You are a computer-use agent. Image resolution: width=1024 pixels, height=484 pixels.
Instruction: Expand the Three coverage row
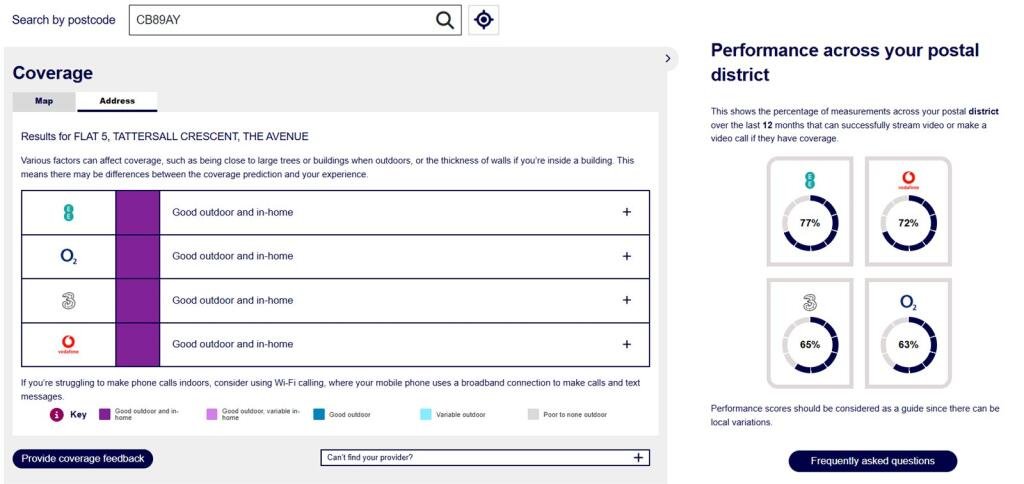coord(627,300)
